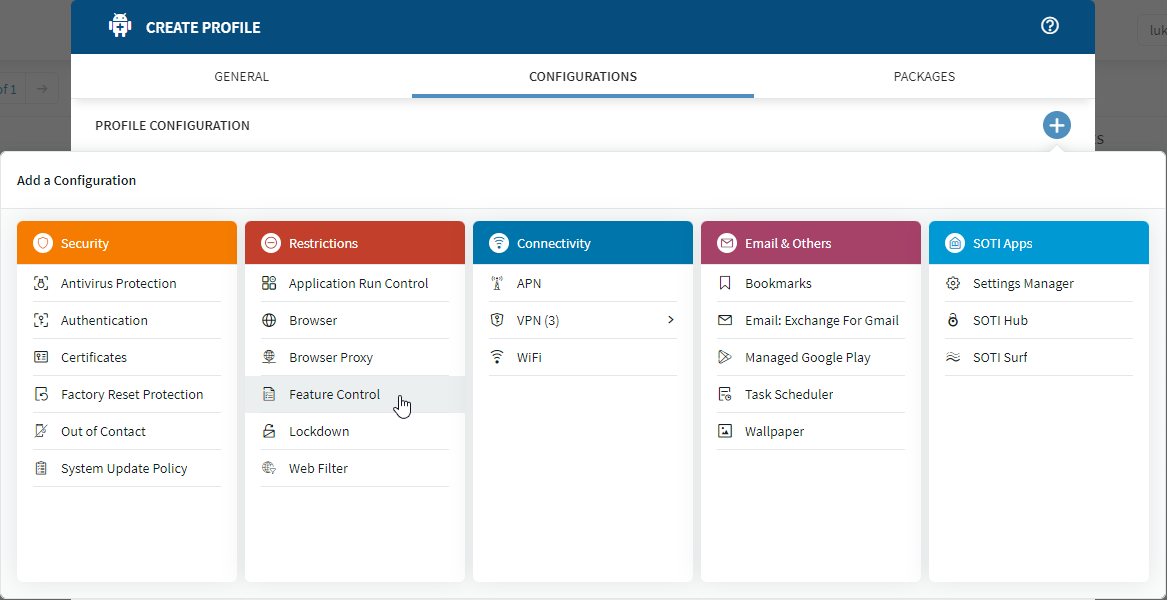
Task: Click the SOTI Apps category header
Action: pos(1039,243)
